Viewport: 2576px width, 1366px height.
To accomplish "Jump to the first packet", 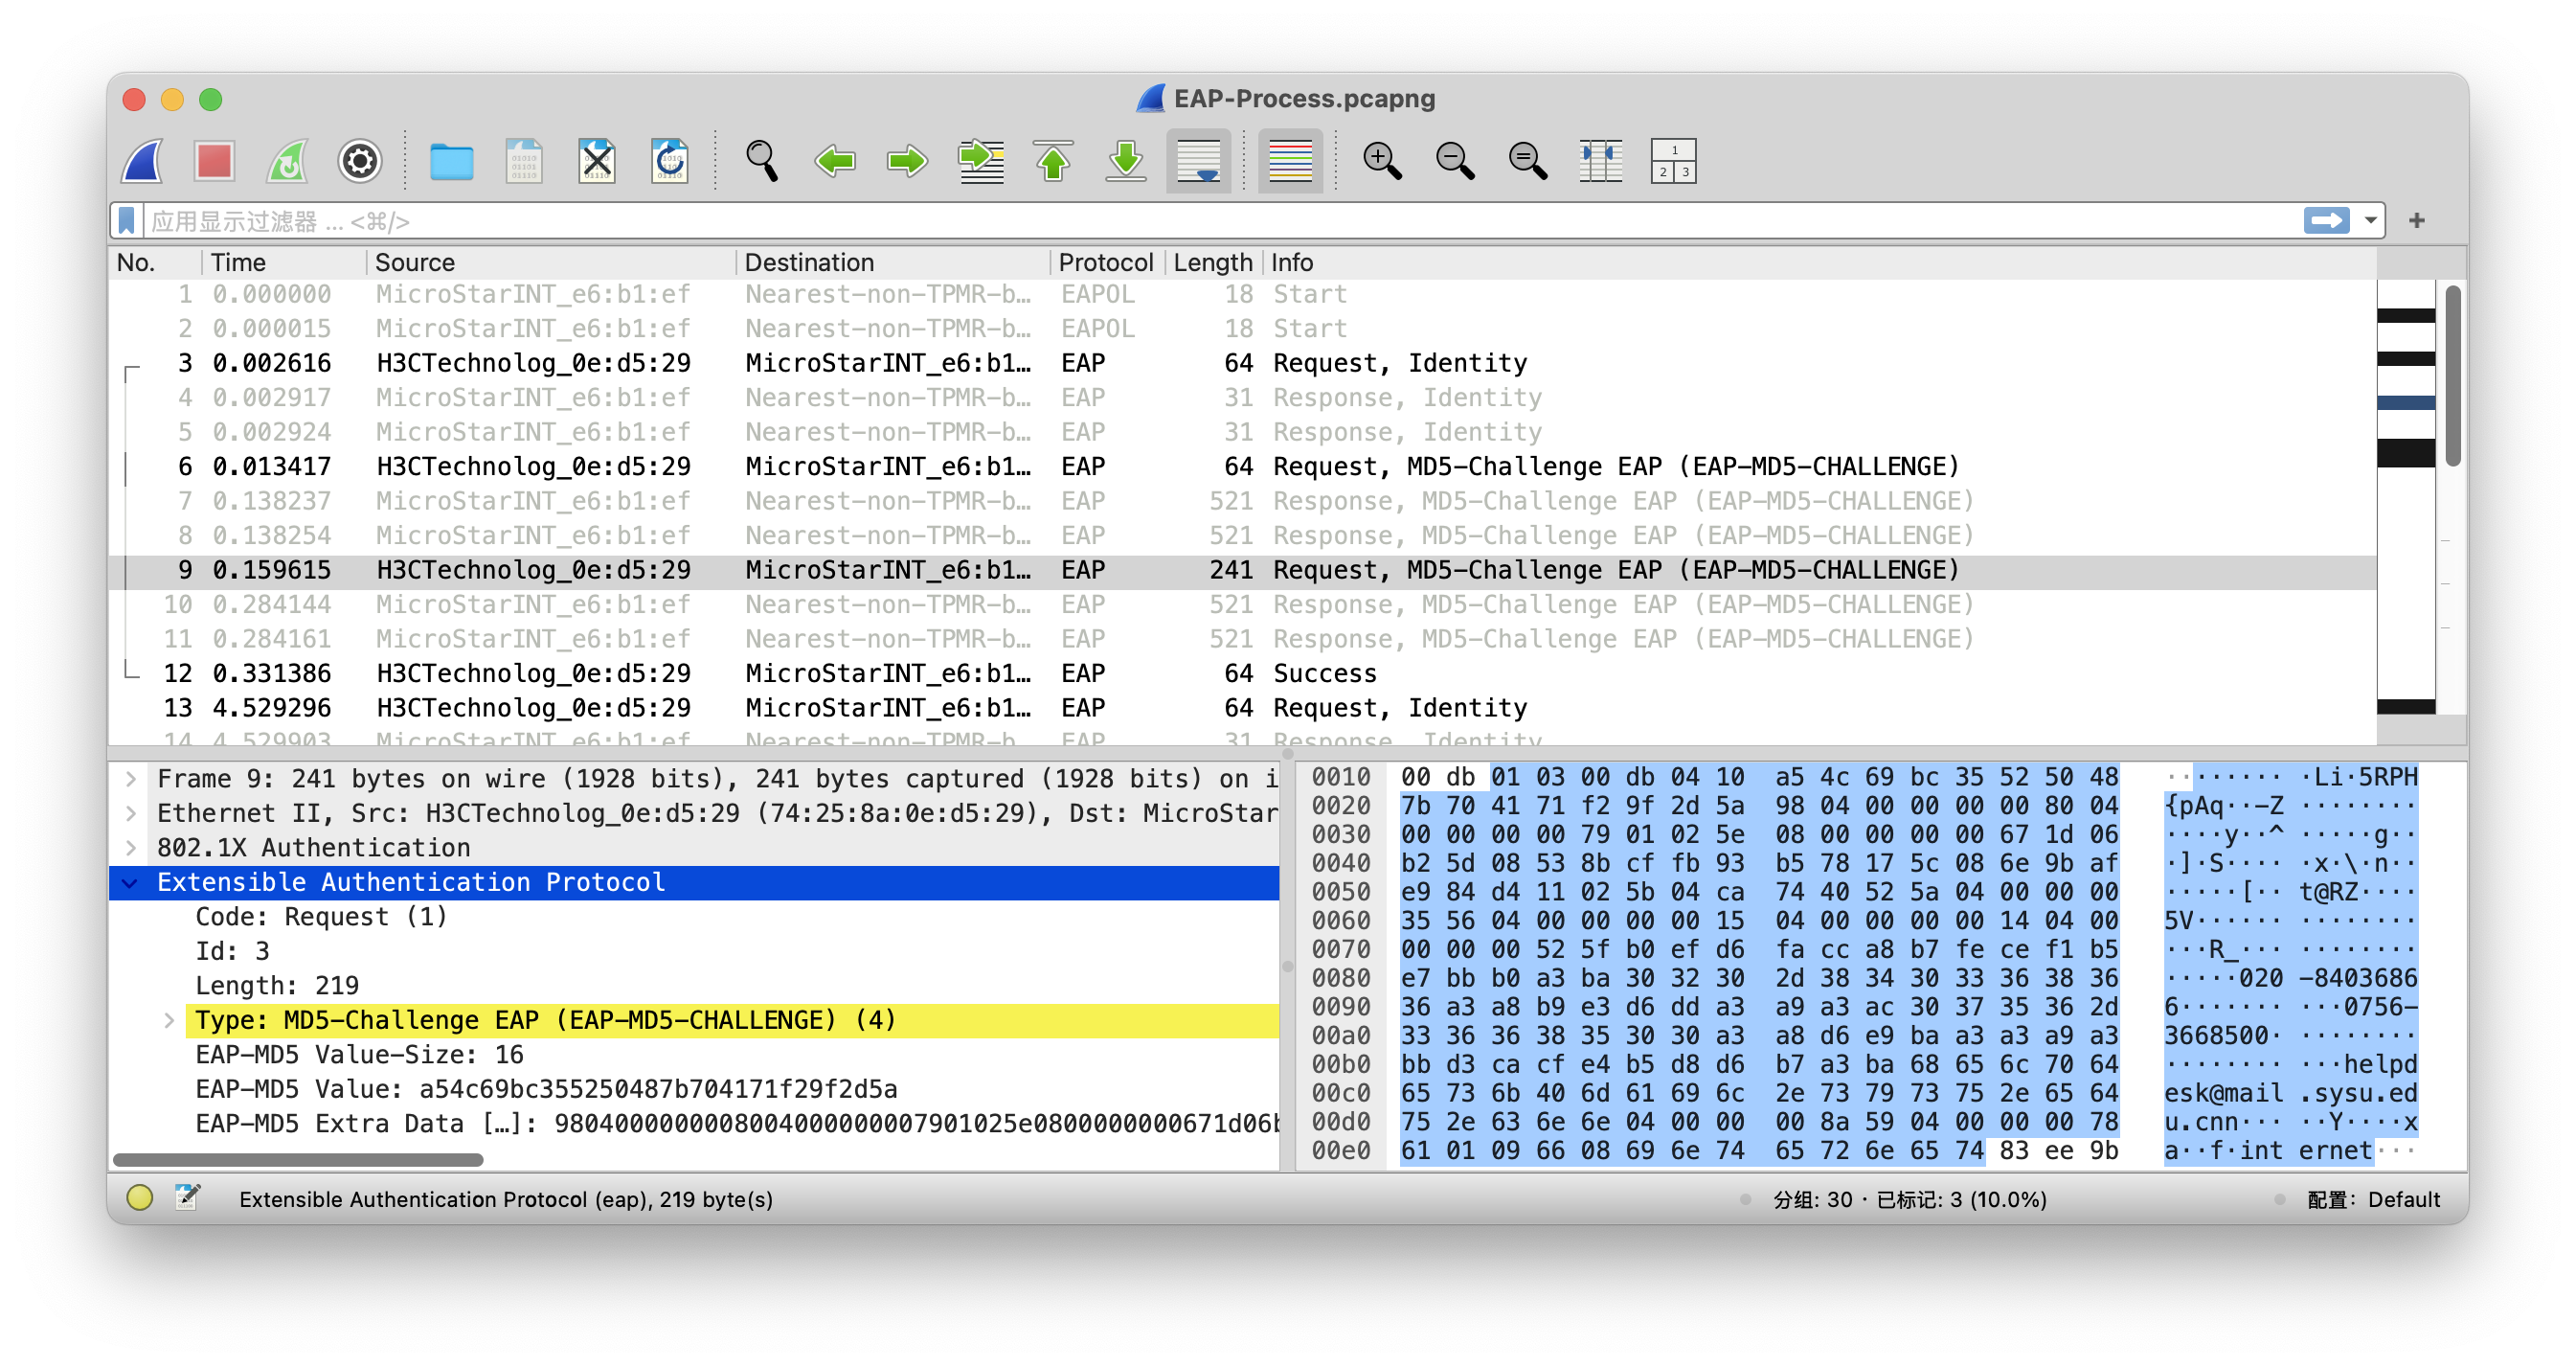I will click(1053, 161).
